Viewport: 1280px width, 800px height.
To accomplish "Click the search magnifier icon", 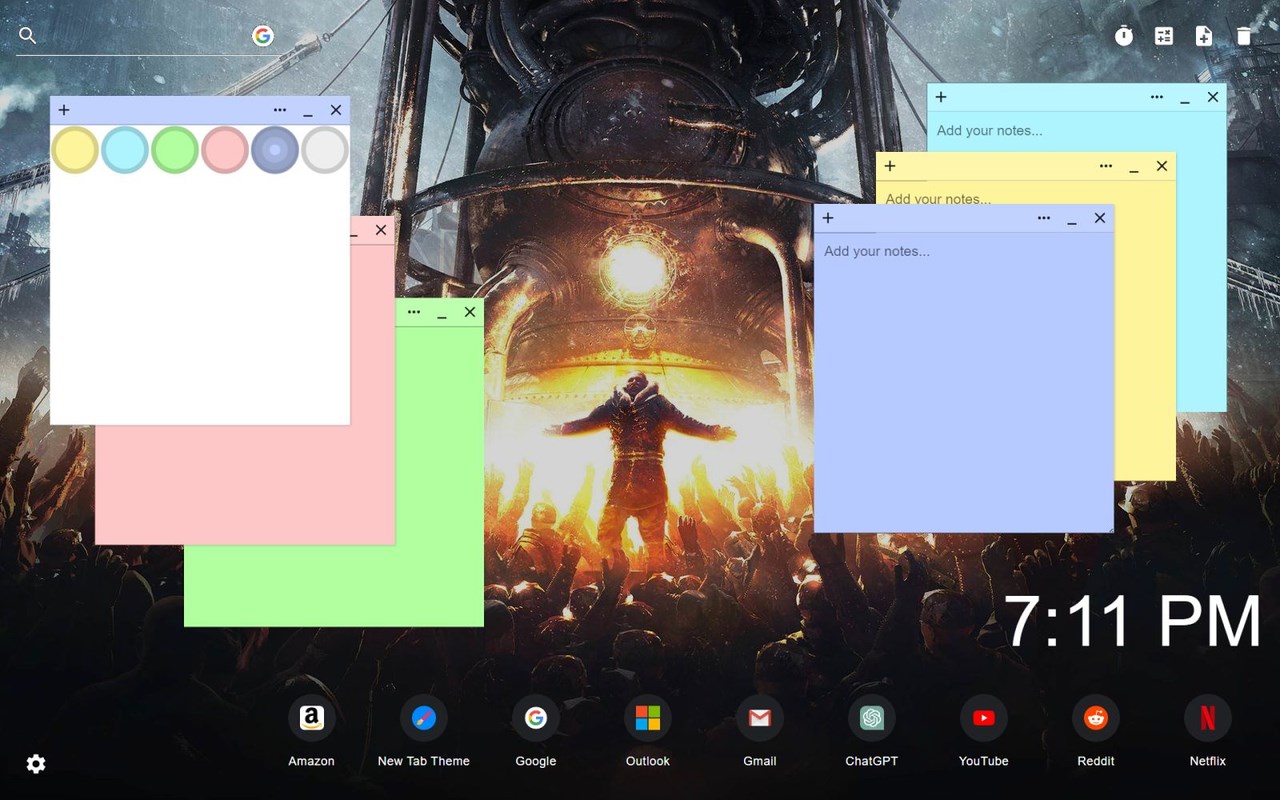I will [x=28, y=36].
